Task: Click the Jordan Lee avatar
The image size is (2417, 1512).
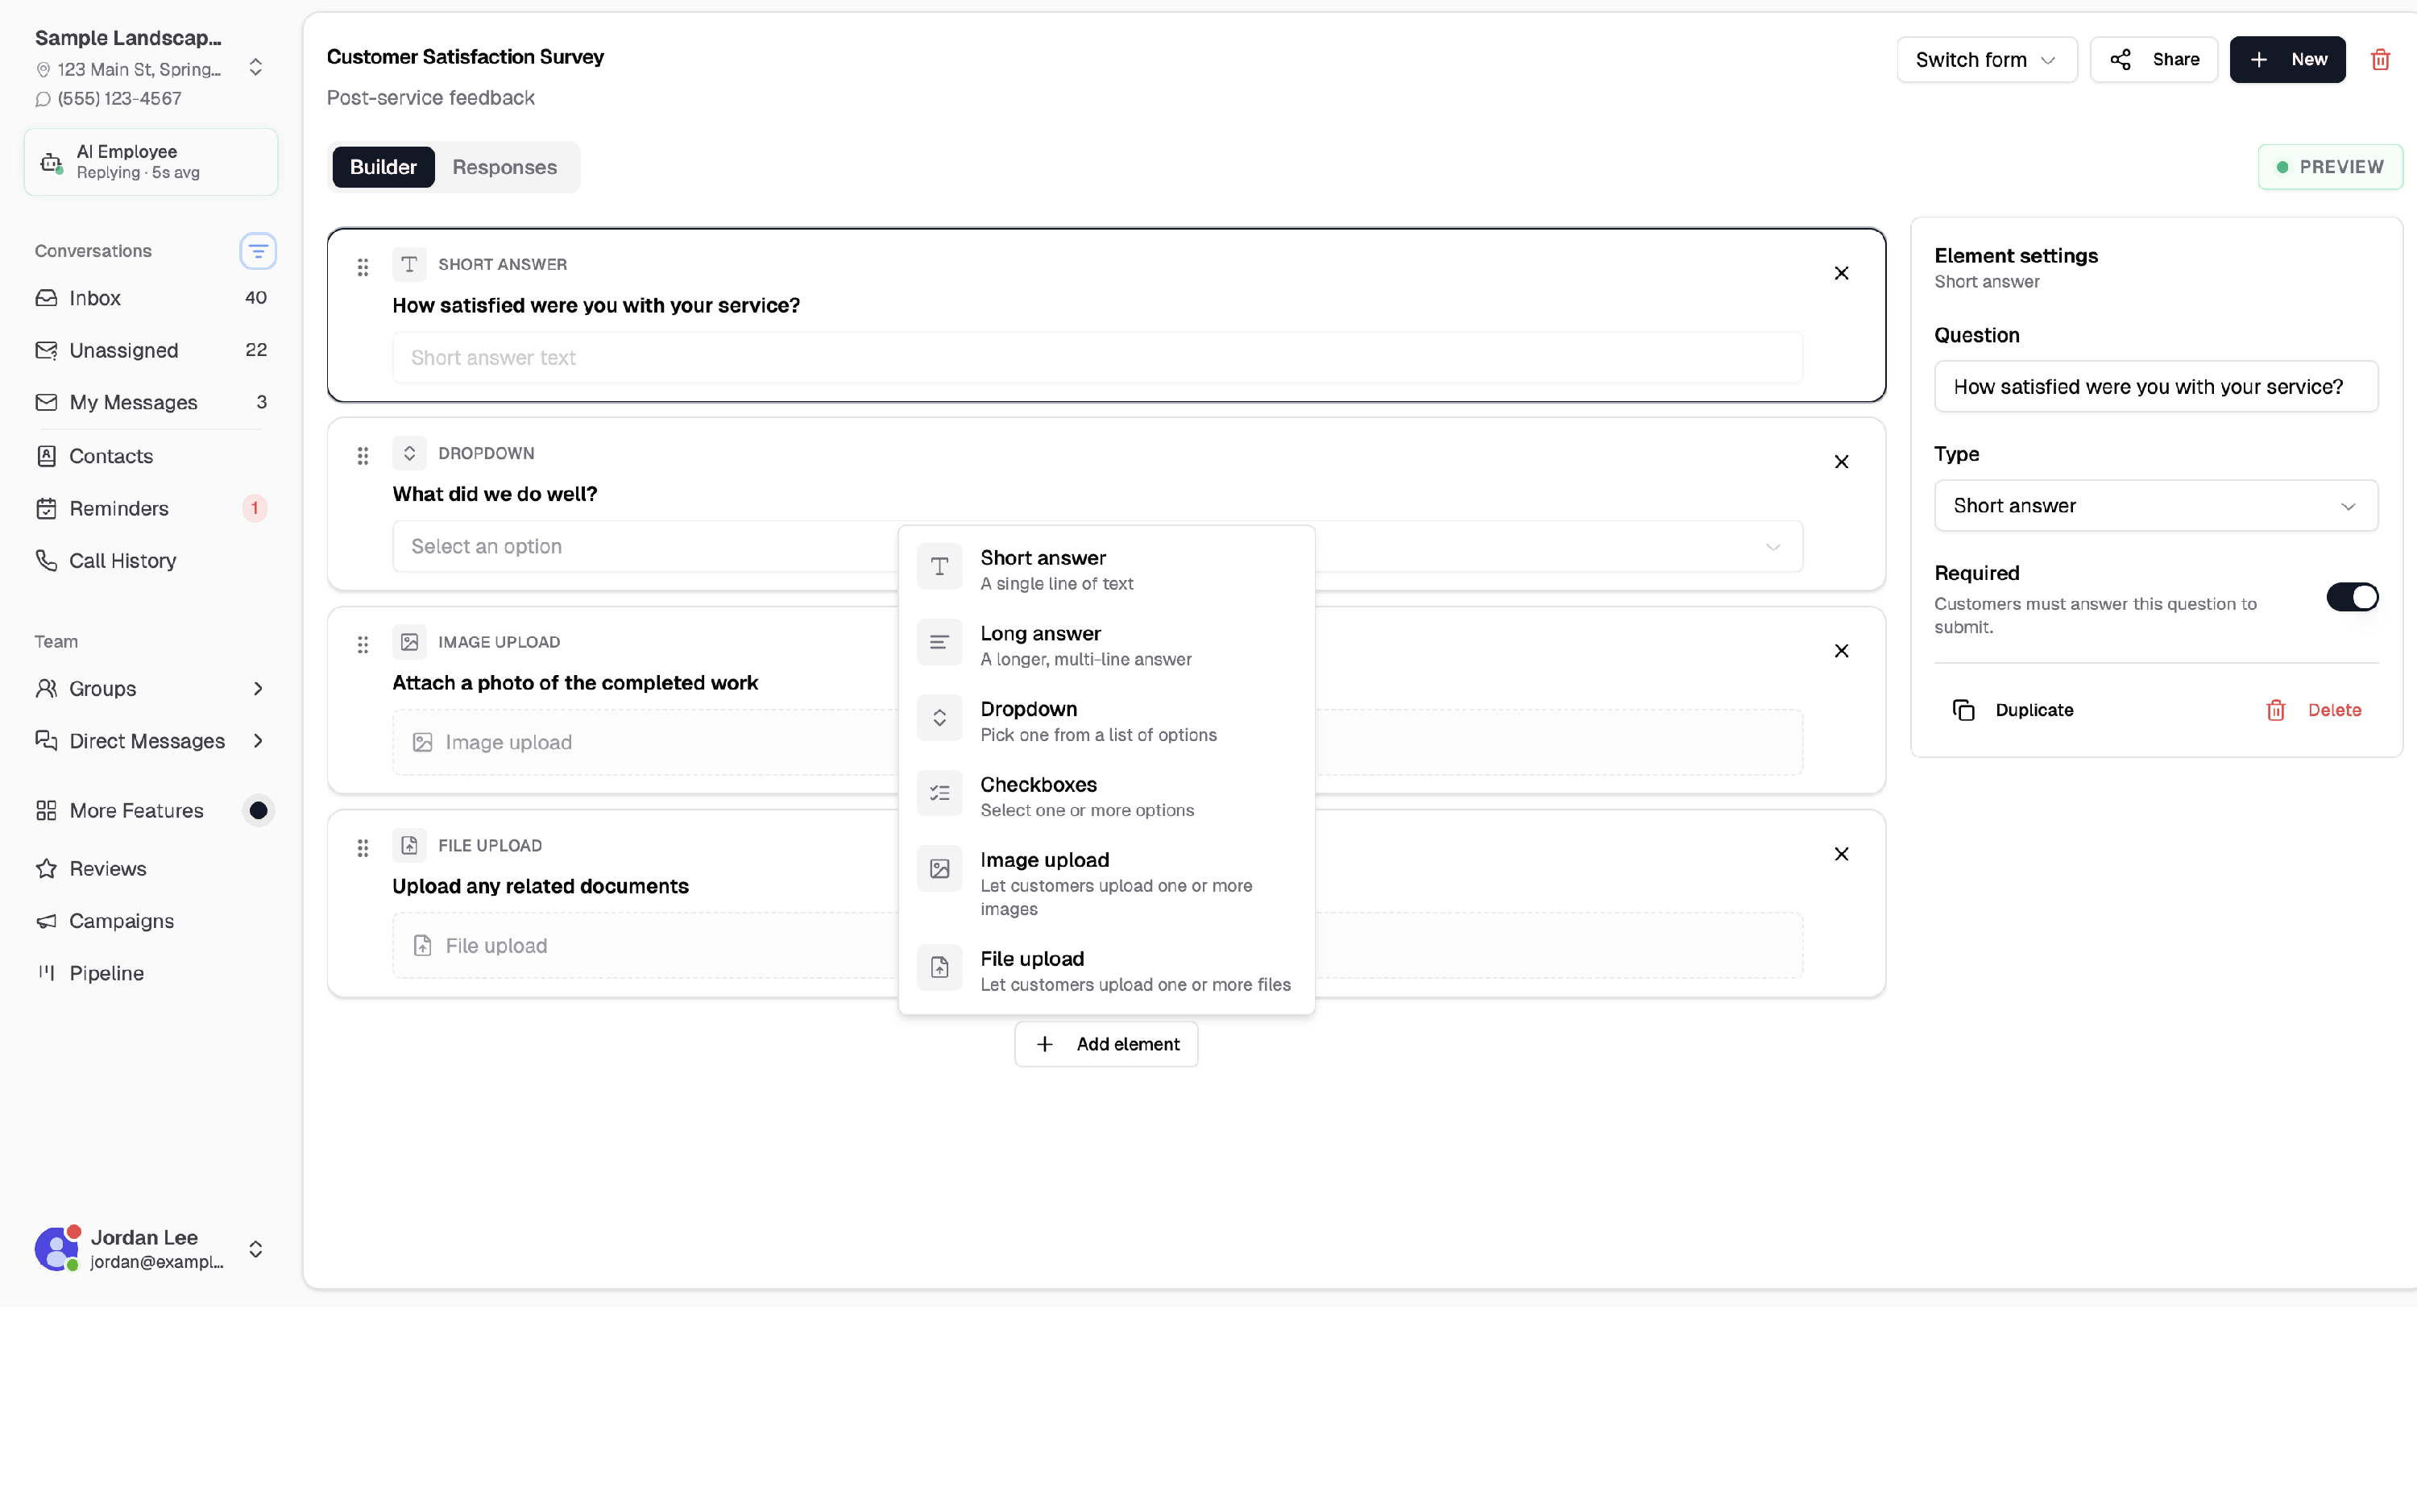Action: 57,1249
